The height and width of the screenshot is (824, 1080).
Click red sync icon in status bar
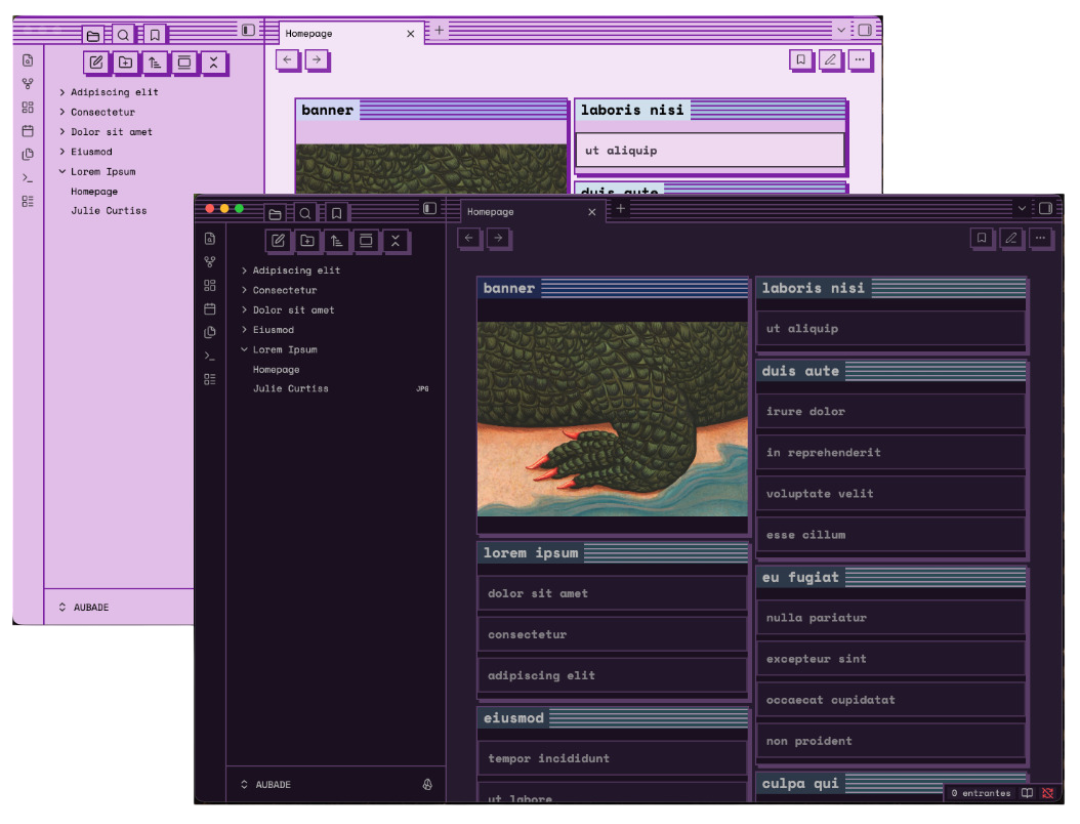(x=1048, y=793)
